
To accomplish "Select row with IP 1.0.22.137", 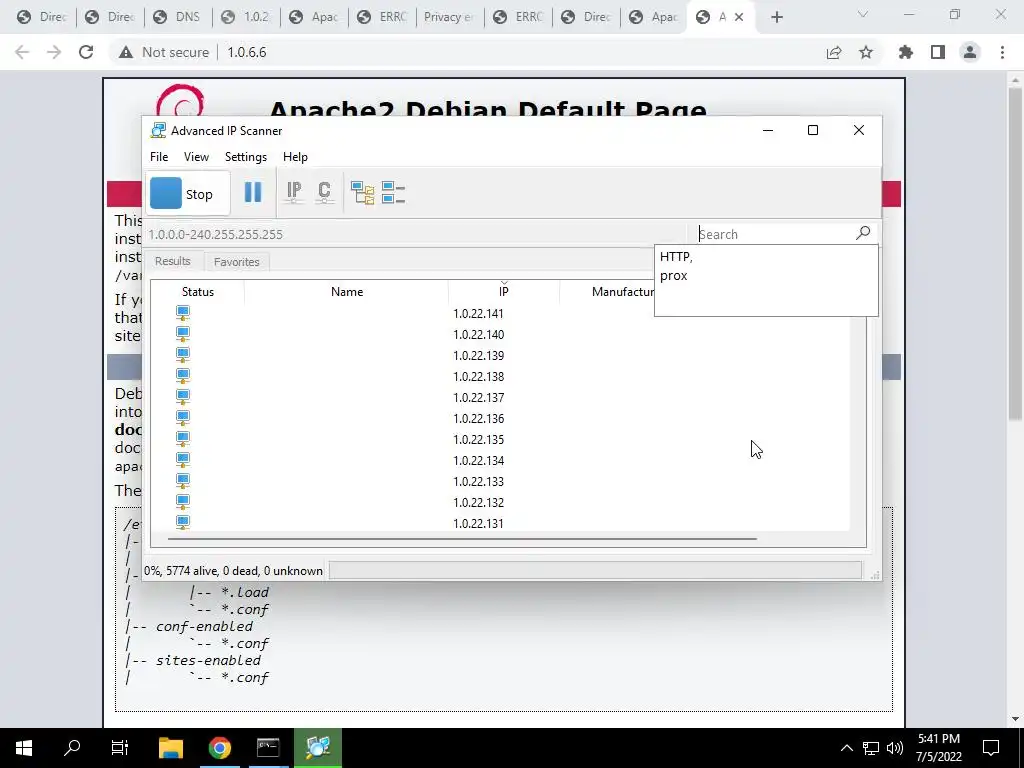I will (x=500, y=397).
